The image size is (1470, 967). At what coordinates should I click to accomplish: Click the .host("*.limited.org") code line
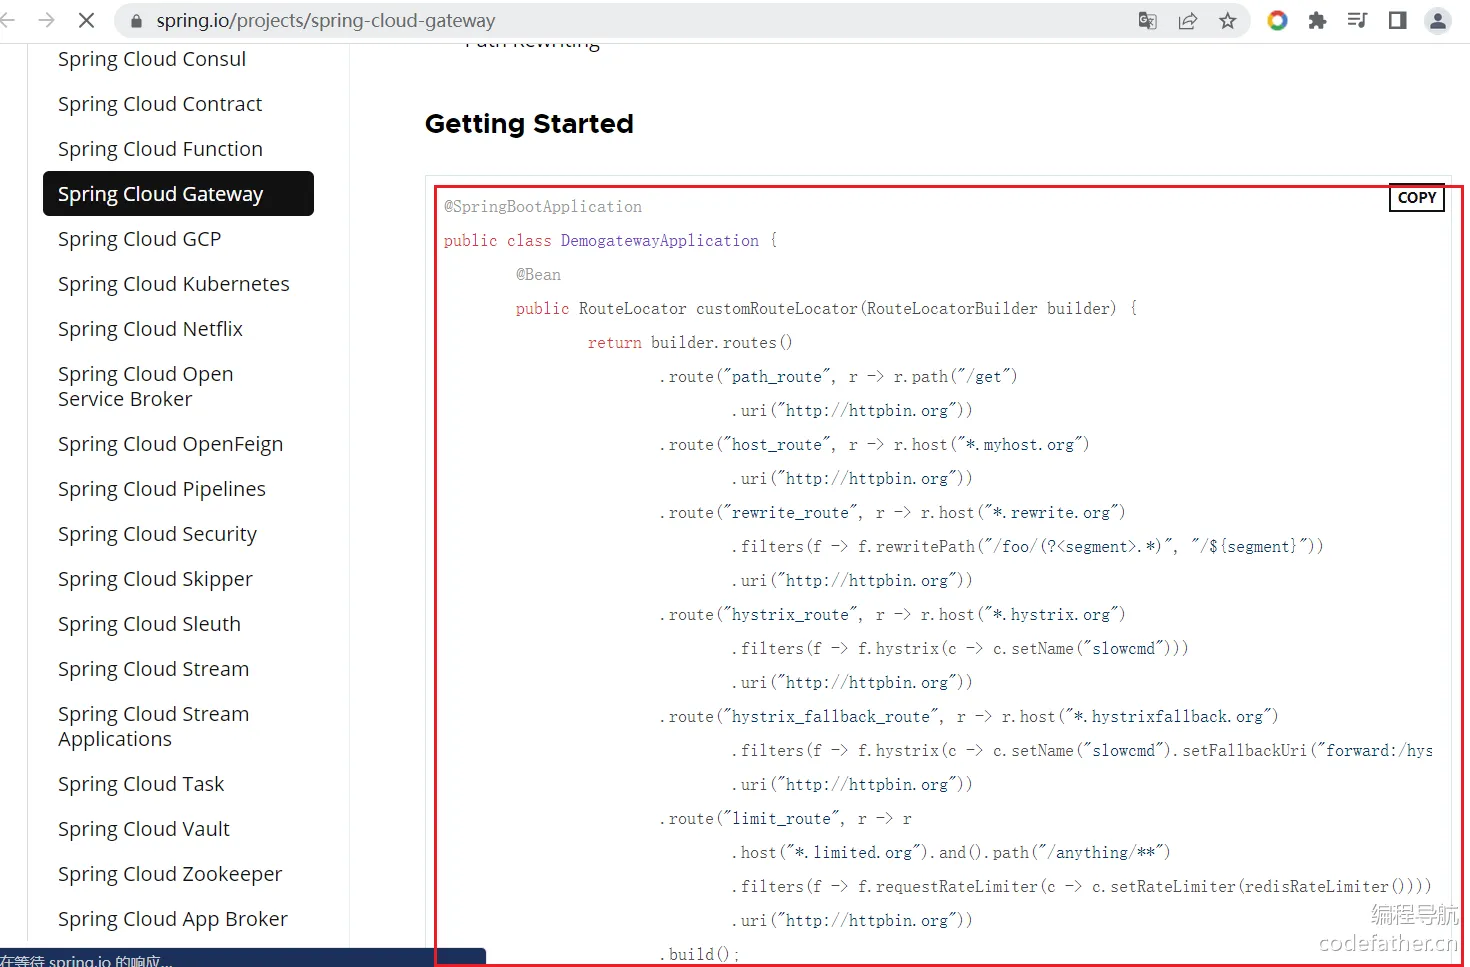coord(951,853)
